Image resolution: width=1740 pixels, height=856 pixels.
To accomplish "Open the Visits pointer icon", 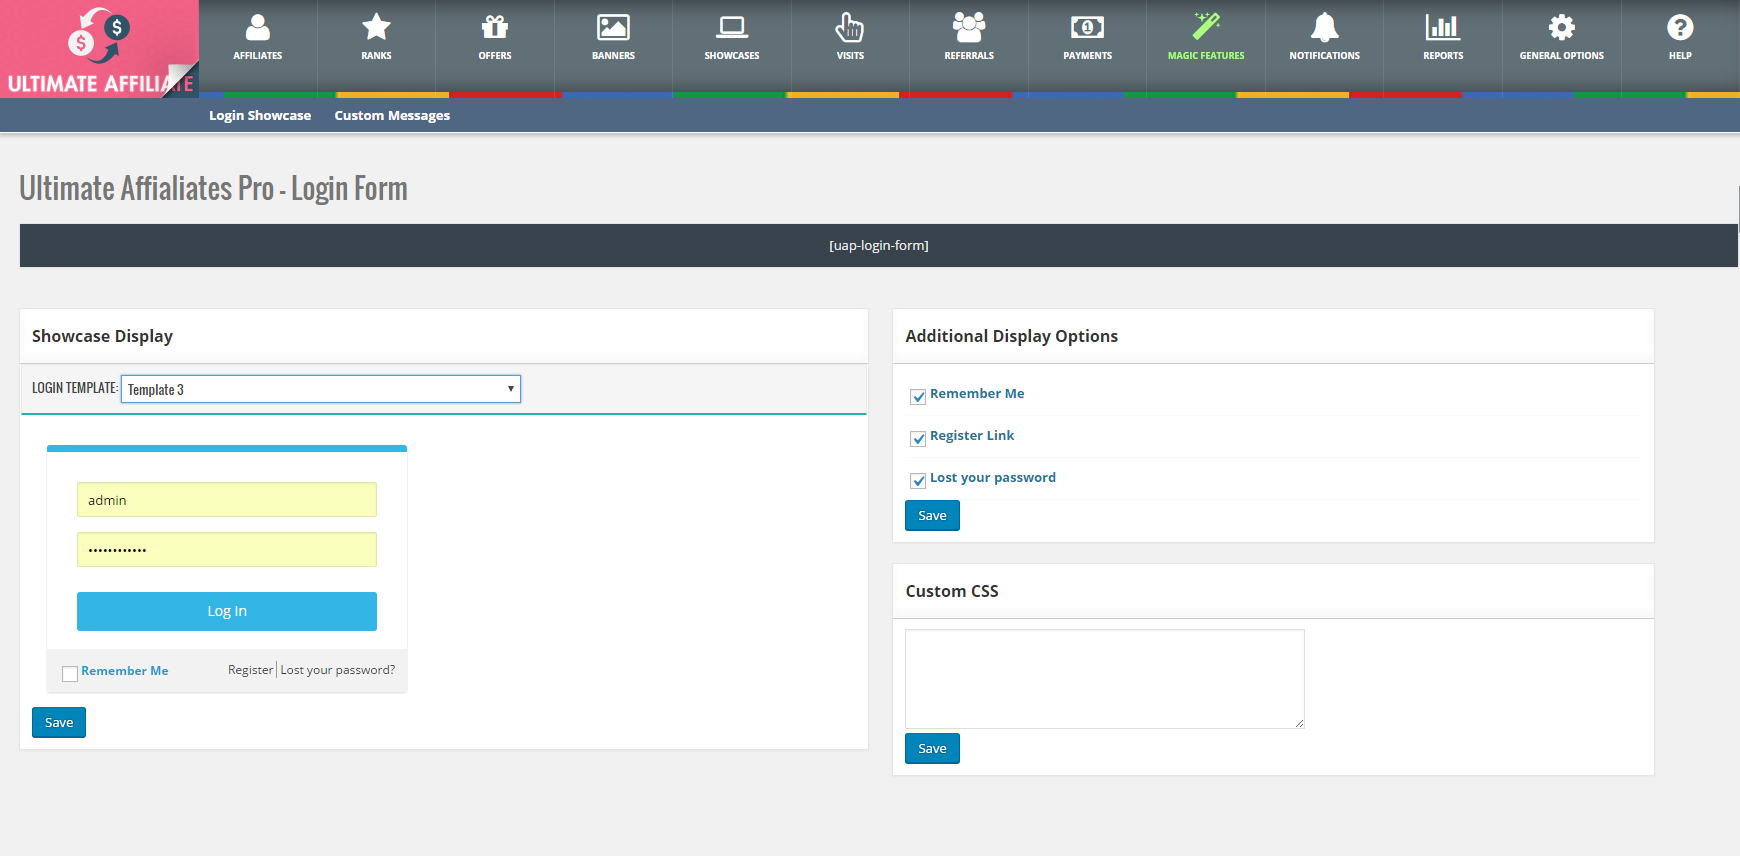I will pos(850,27).
